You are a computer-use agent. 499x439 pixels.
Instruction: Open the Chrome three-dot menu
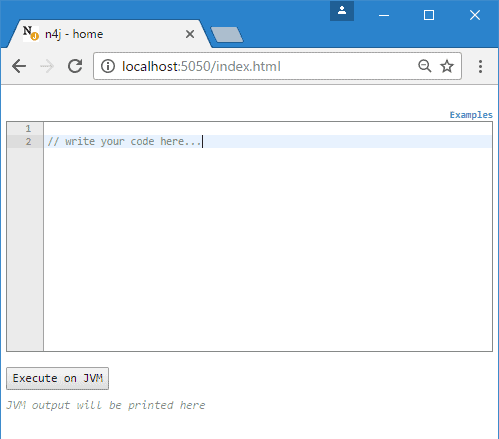click(480, 66)
